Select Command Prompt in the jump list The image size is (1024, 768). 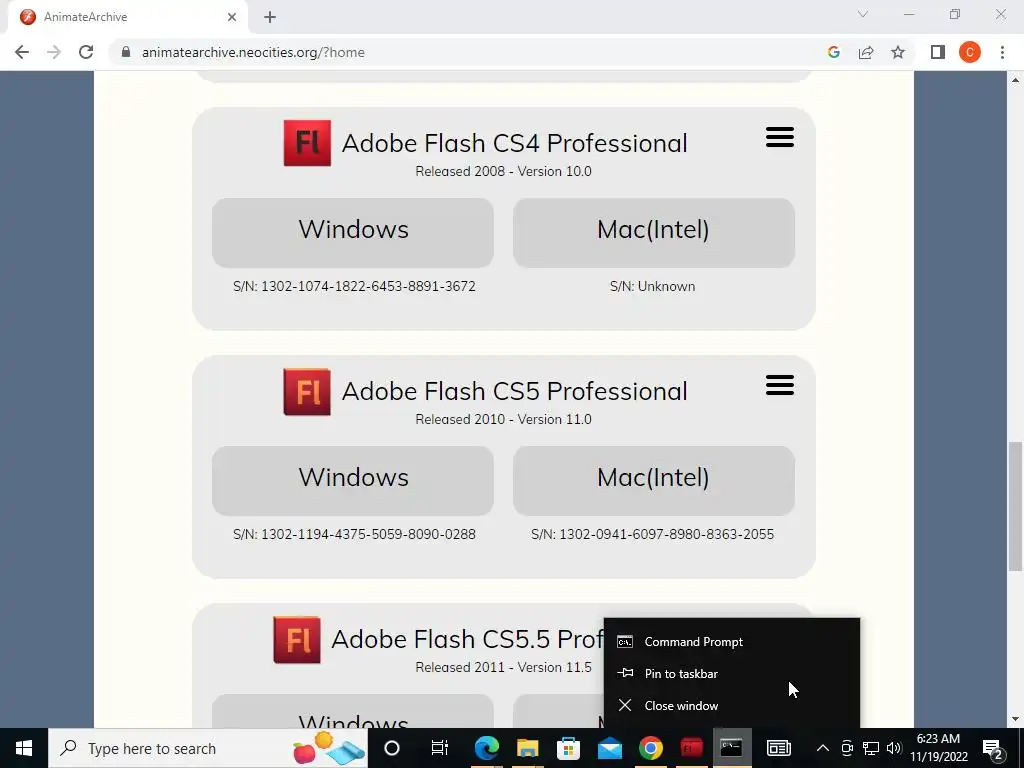click(x=731, y=642)
